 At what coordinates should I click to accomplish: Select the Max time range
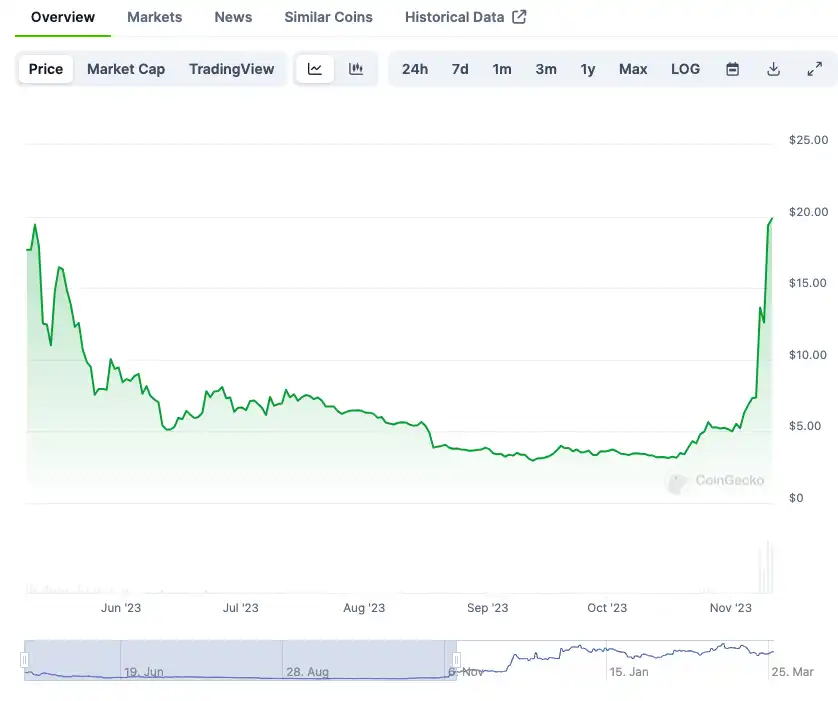(x=633, y=69)
